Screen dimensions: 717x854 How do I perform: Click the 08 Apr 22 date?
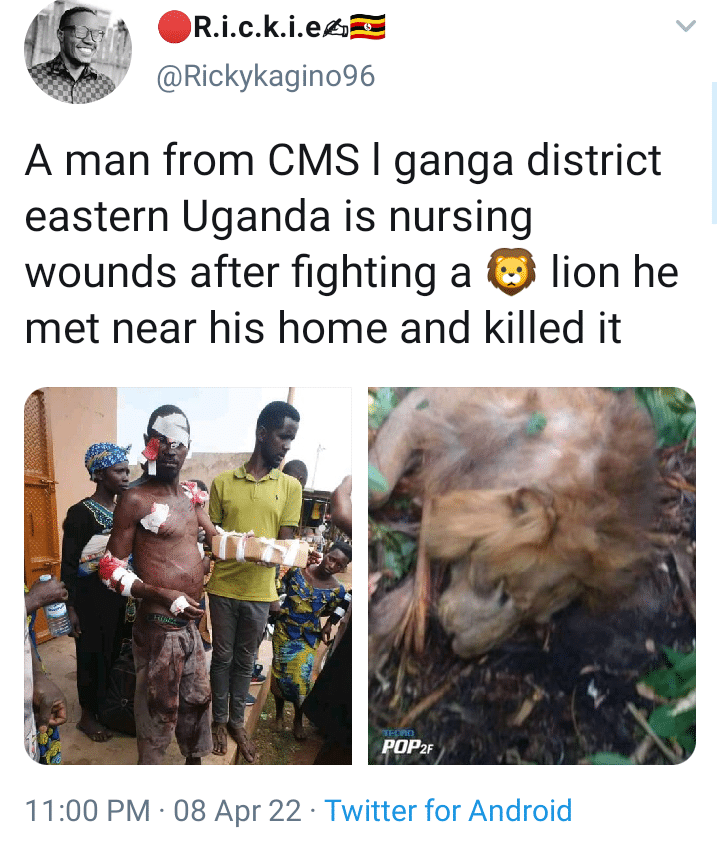[x=237, y=810]
